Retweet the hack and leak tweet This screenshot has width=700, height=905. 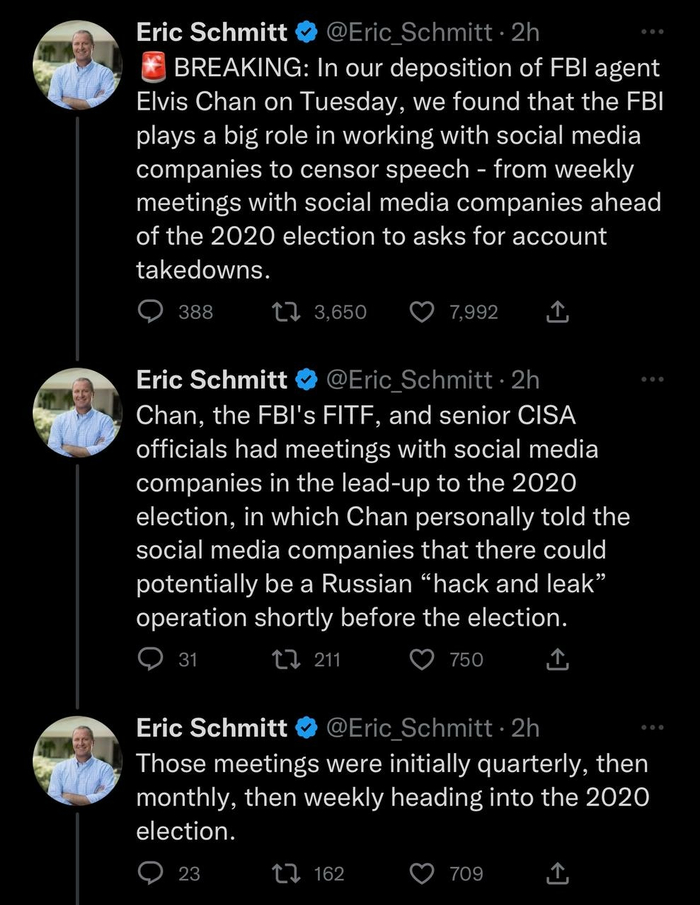coord(285,659)
